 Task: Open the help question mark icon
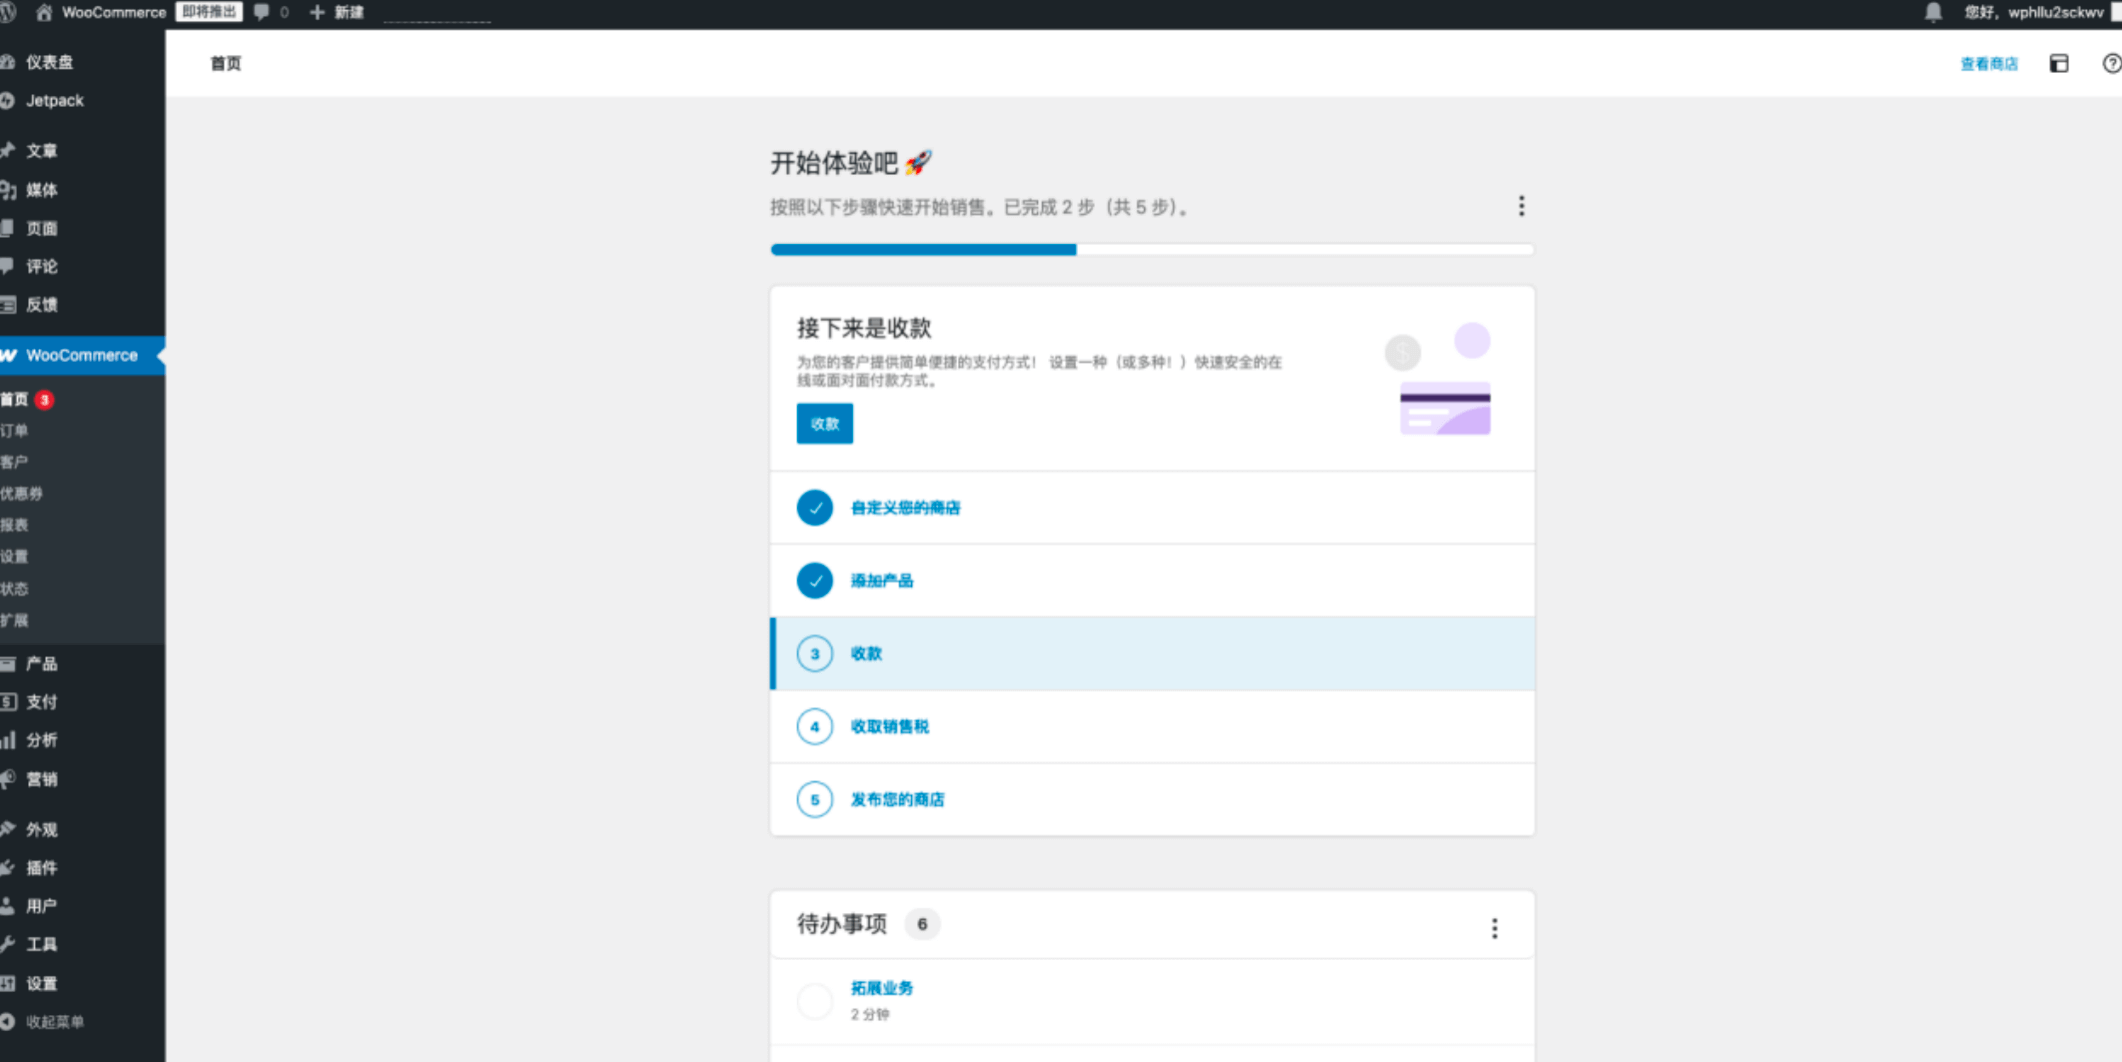coord(2110,63)
